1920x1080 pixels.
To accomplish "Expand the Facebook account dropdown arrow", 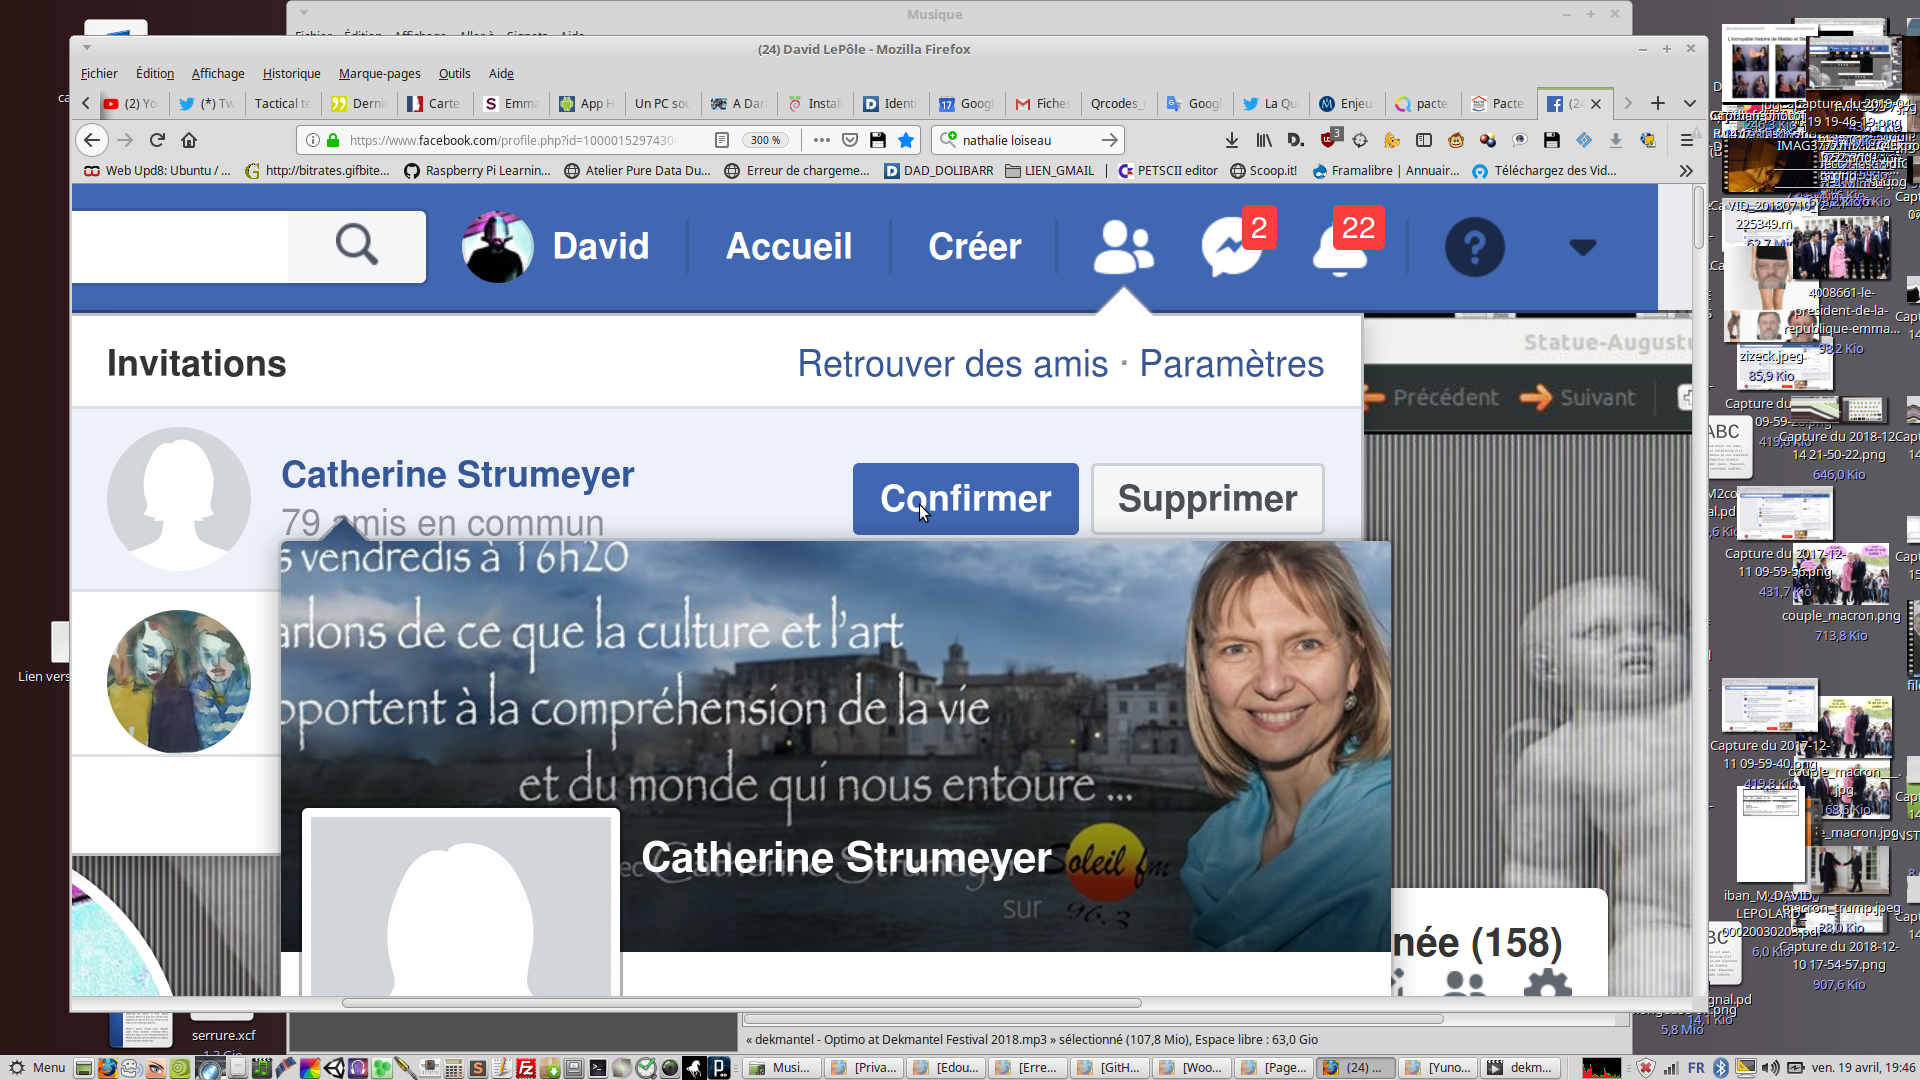I will coord(1582,247).
